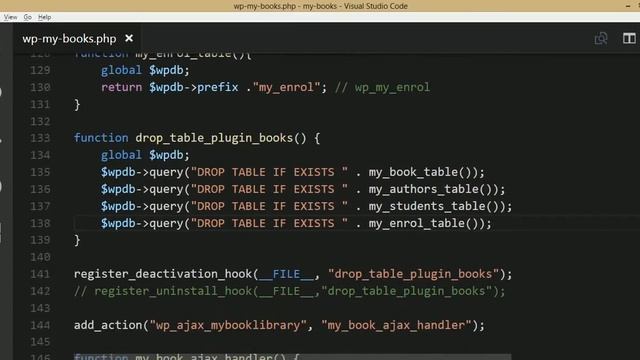Minimize the Visual Studio Code window
This screenshot has height=360, width=640.
[x=628, y=6]
